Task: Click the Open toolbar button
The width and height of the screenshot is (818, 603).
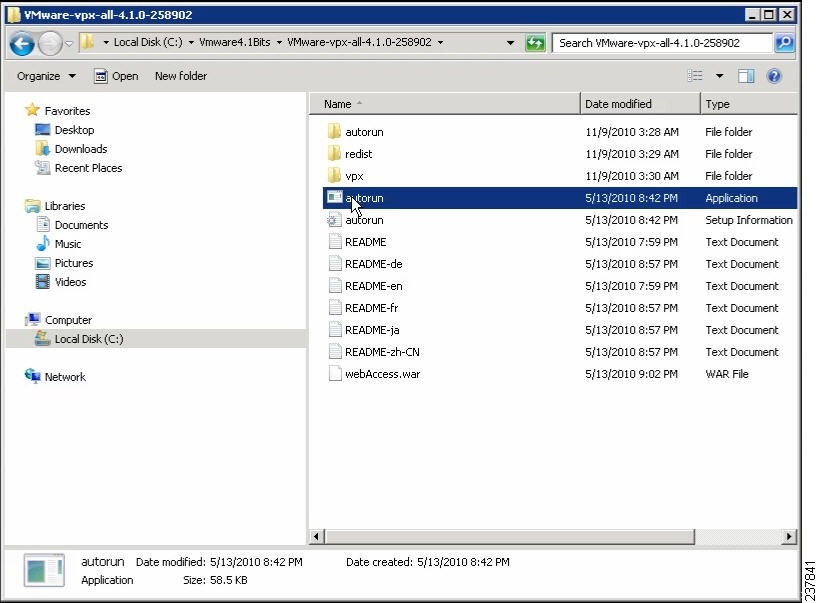Action: click(x=116, y=76)
